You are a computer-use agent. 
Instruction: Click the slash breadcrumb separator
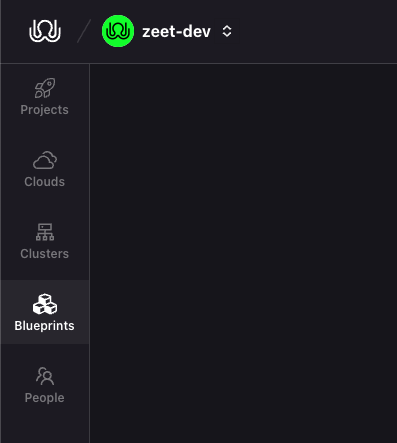pos(84,31)
